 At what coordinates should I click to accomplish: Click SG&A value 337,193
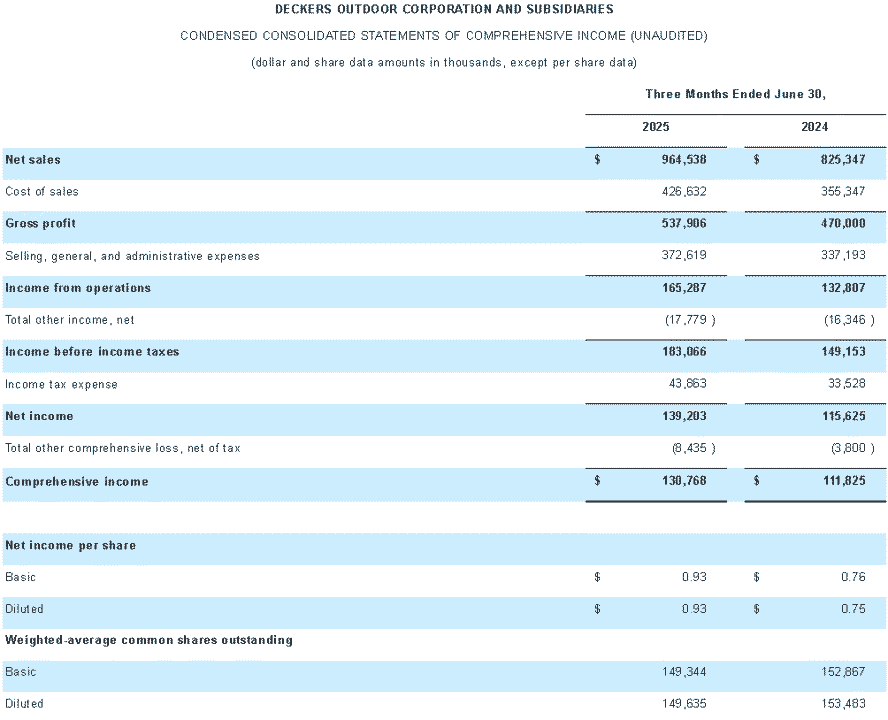[843, 255]
